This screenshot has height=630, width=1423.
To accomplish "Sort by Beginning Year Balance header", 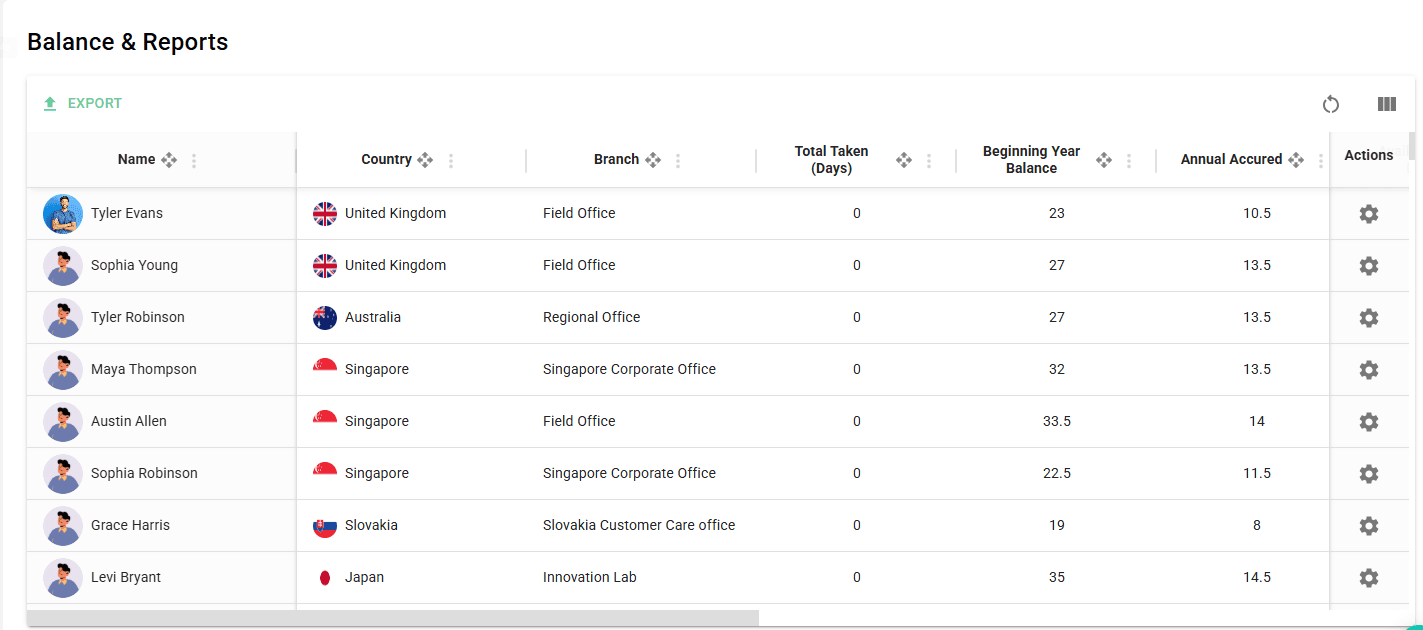I will 1031,160.
